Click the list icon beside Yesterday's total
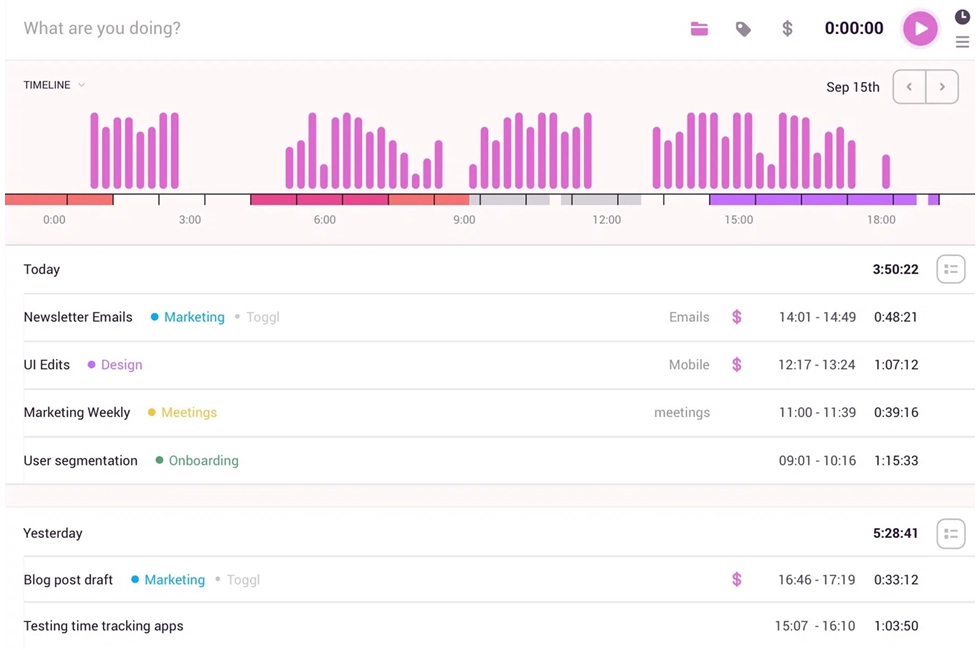The height and width of the screenshot is (650, 980). click(950, 533)
